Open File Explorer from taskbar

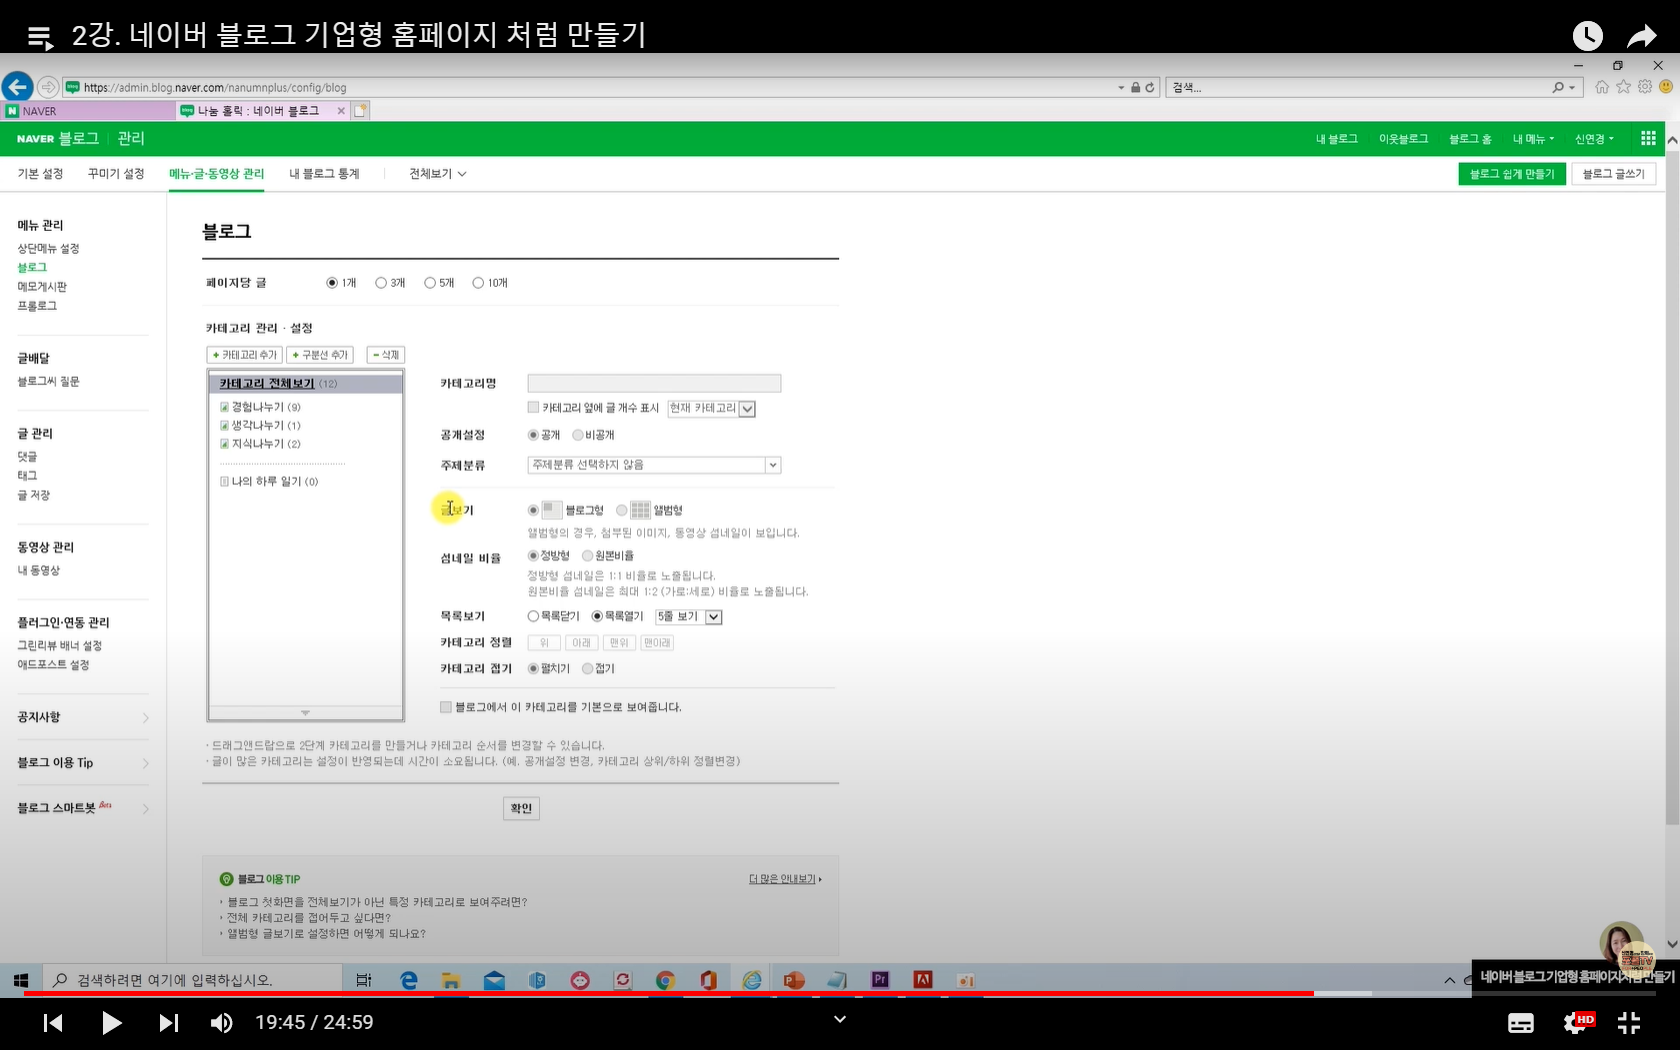point(451,980)
